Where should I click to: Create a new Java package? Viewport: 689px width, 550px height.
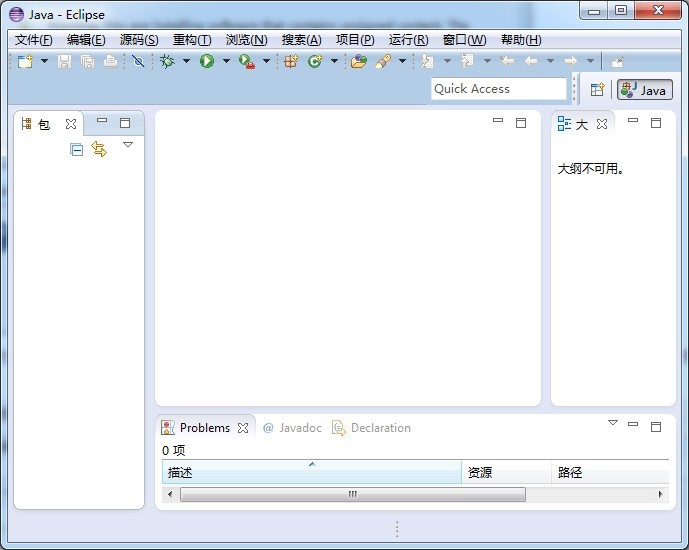pos(291,61)
